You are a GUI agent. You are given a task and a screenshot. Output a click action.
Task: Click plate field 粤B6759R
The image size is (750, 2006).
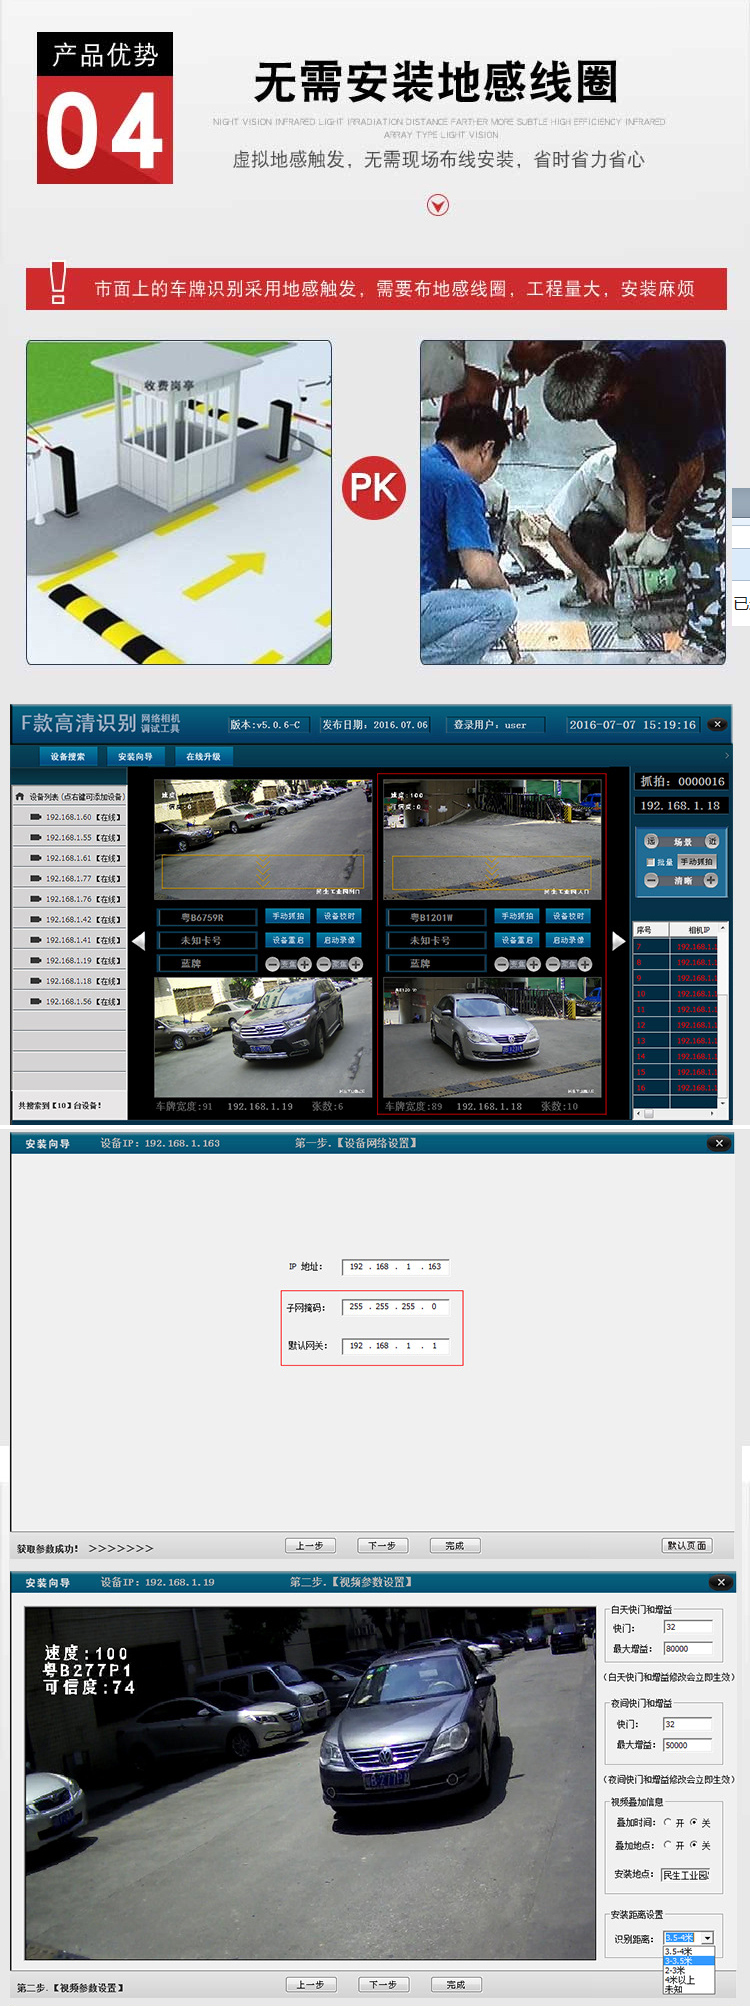click(208, 917)
